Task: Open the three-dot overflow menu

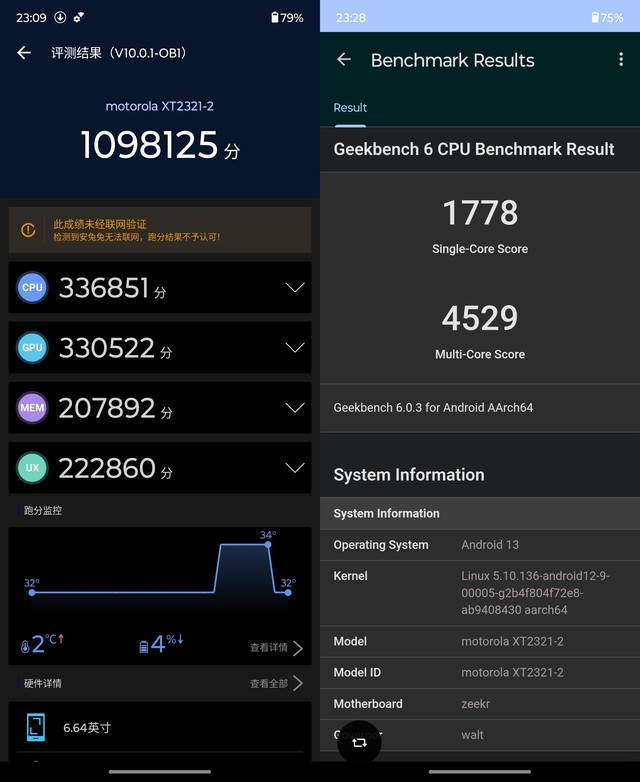Action: coord(620,60)
